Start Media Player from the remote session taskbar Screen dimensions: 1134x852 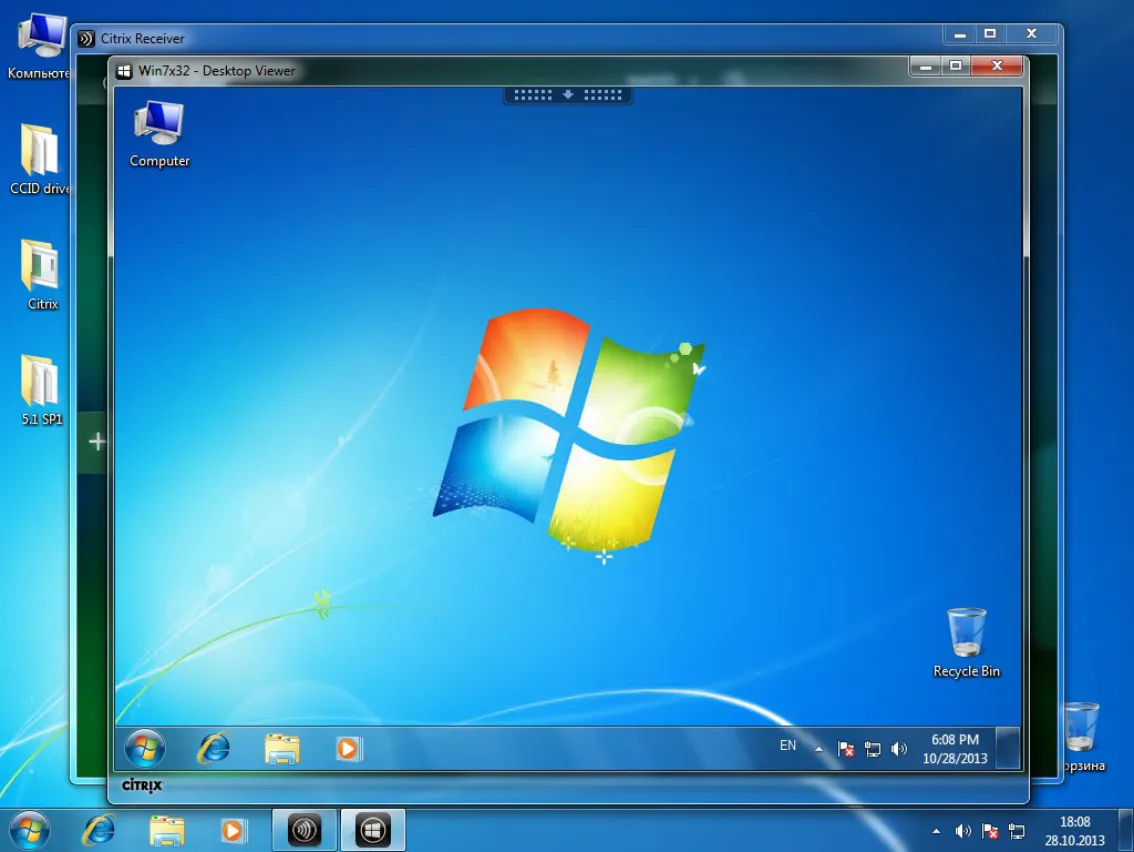coord(348,749)
